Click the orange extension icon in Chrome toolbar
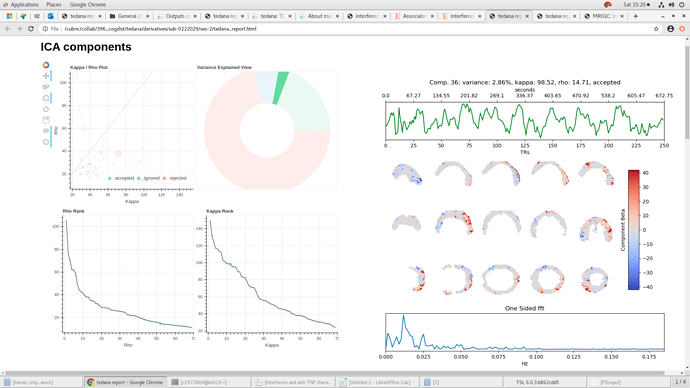The height and width of the screenshot is (388, 690). [682, 29]
